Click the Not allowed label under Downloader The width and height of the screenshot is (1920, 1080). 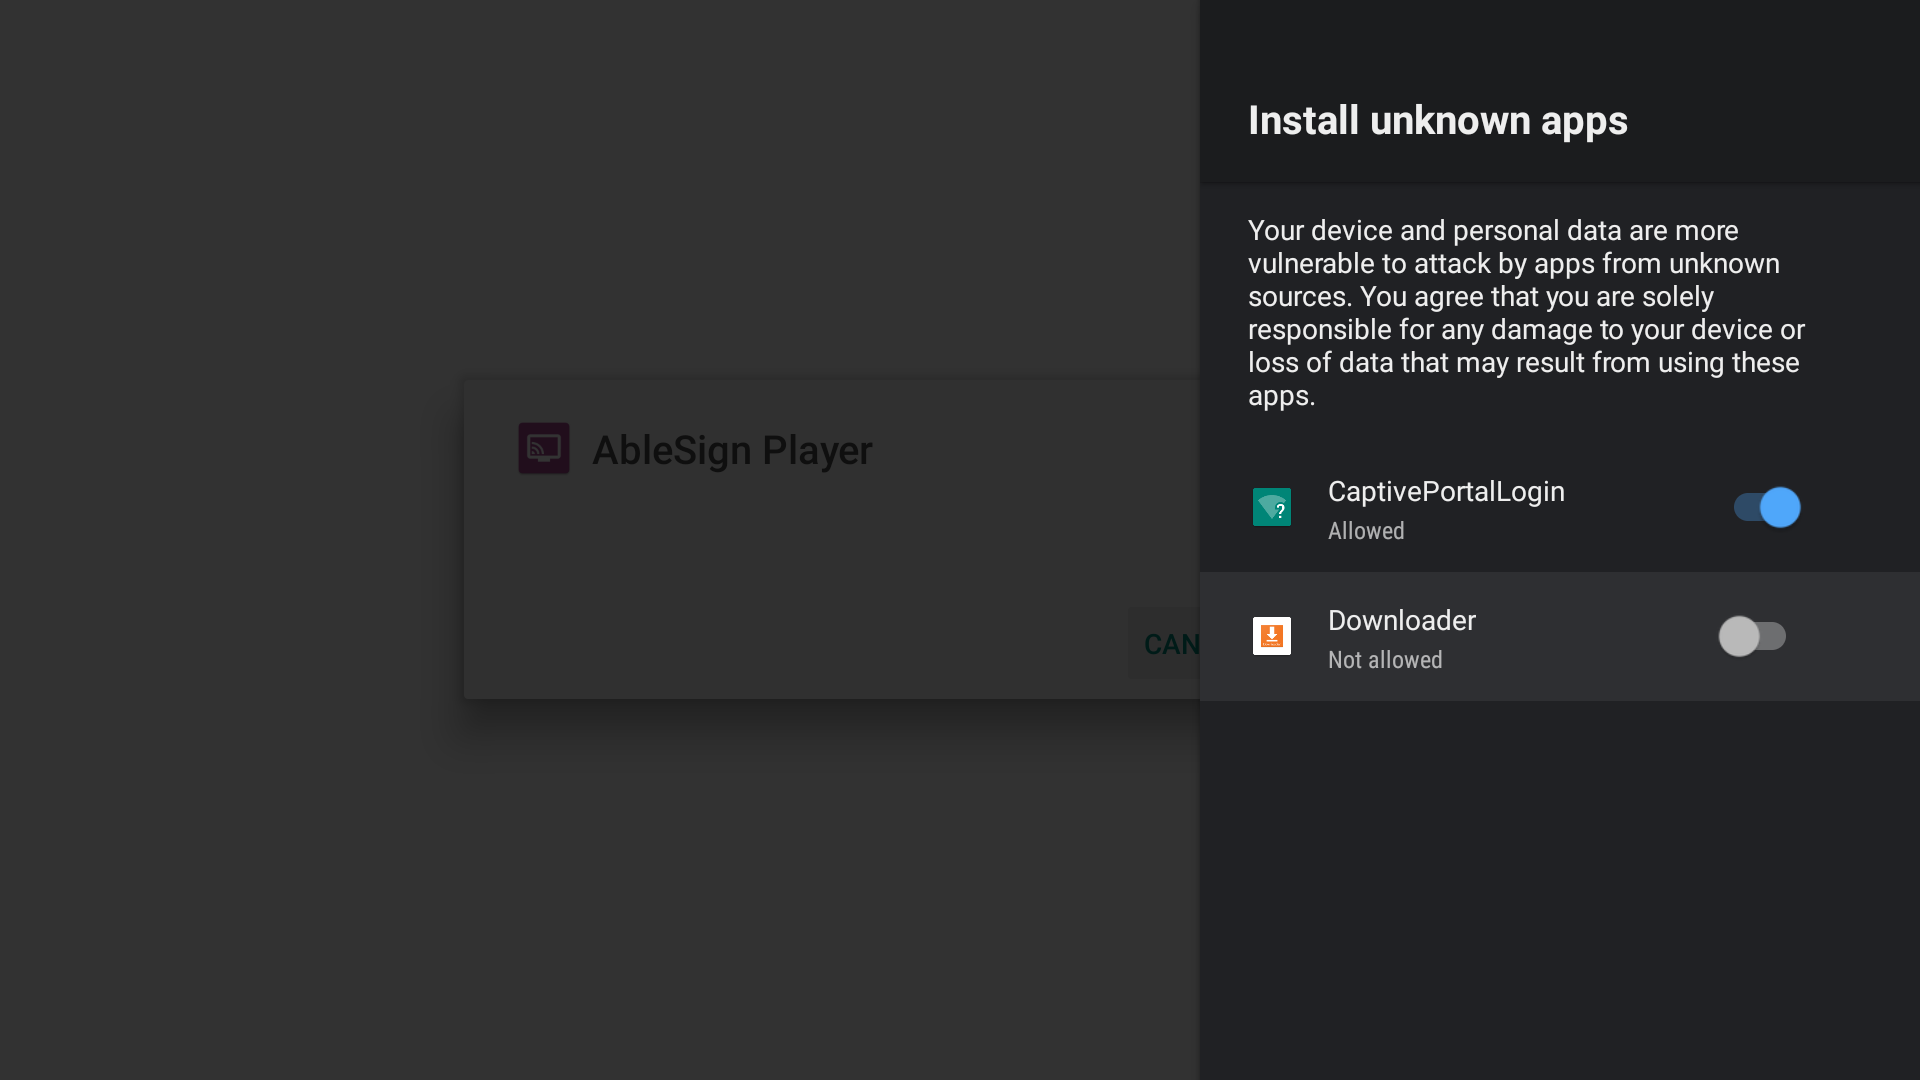click(x=1384, y=660)
